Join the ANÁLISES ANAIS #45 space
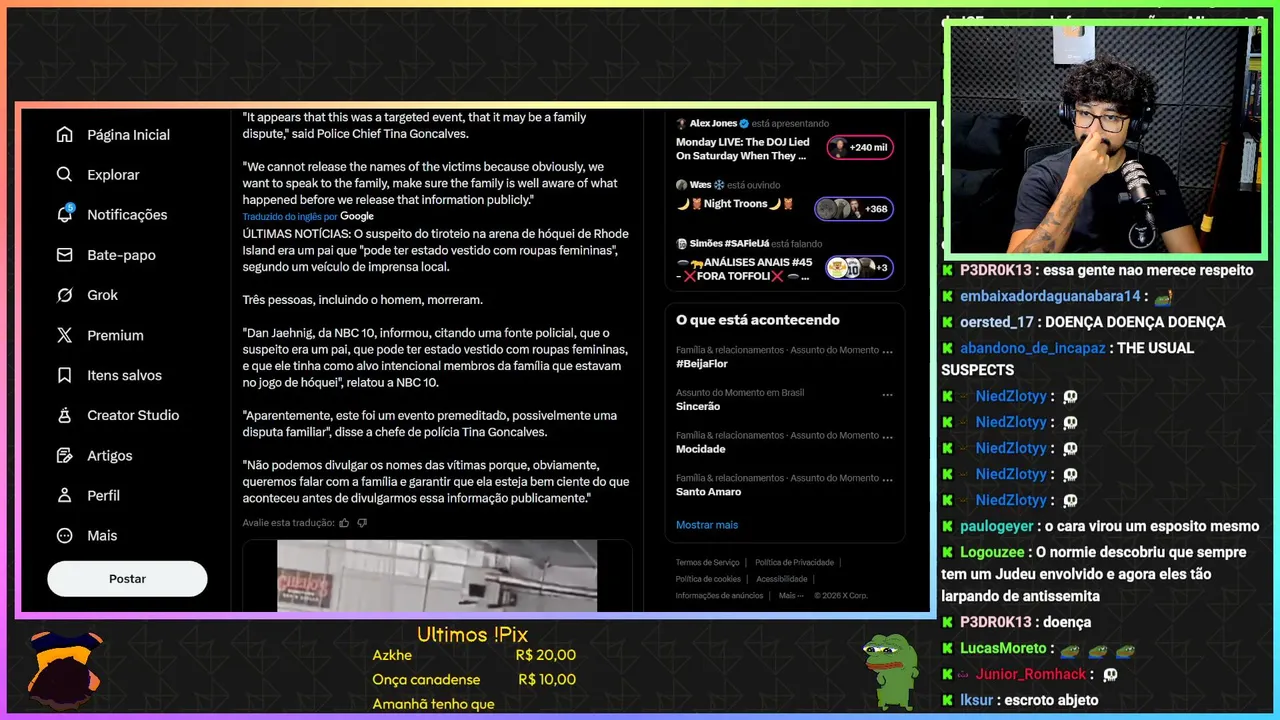The image size is (1280, 720). pos(744,269)
